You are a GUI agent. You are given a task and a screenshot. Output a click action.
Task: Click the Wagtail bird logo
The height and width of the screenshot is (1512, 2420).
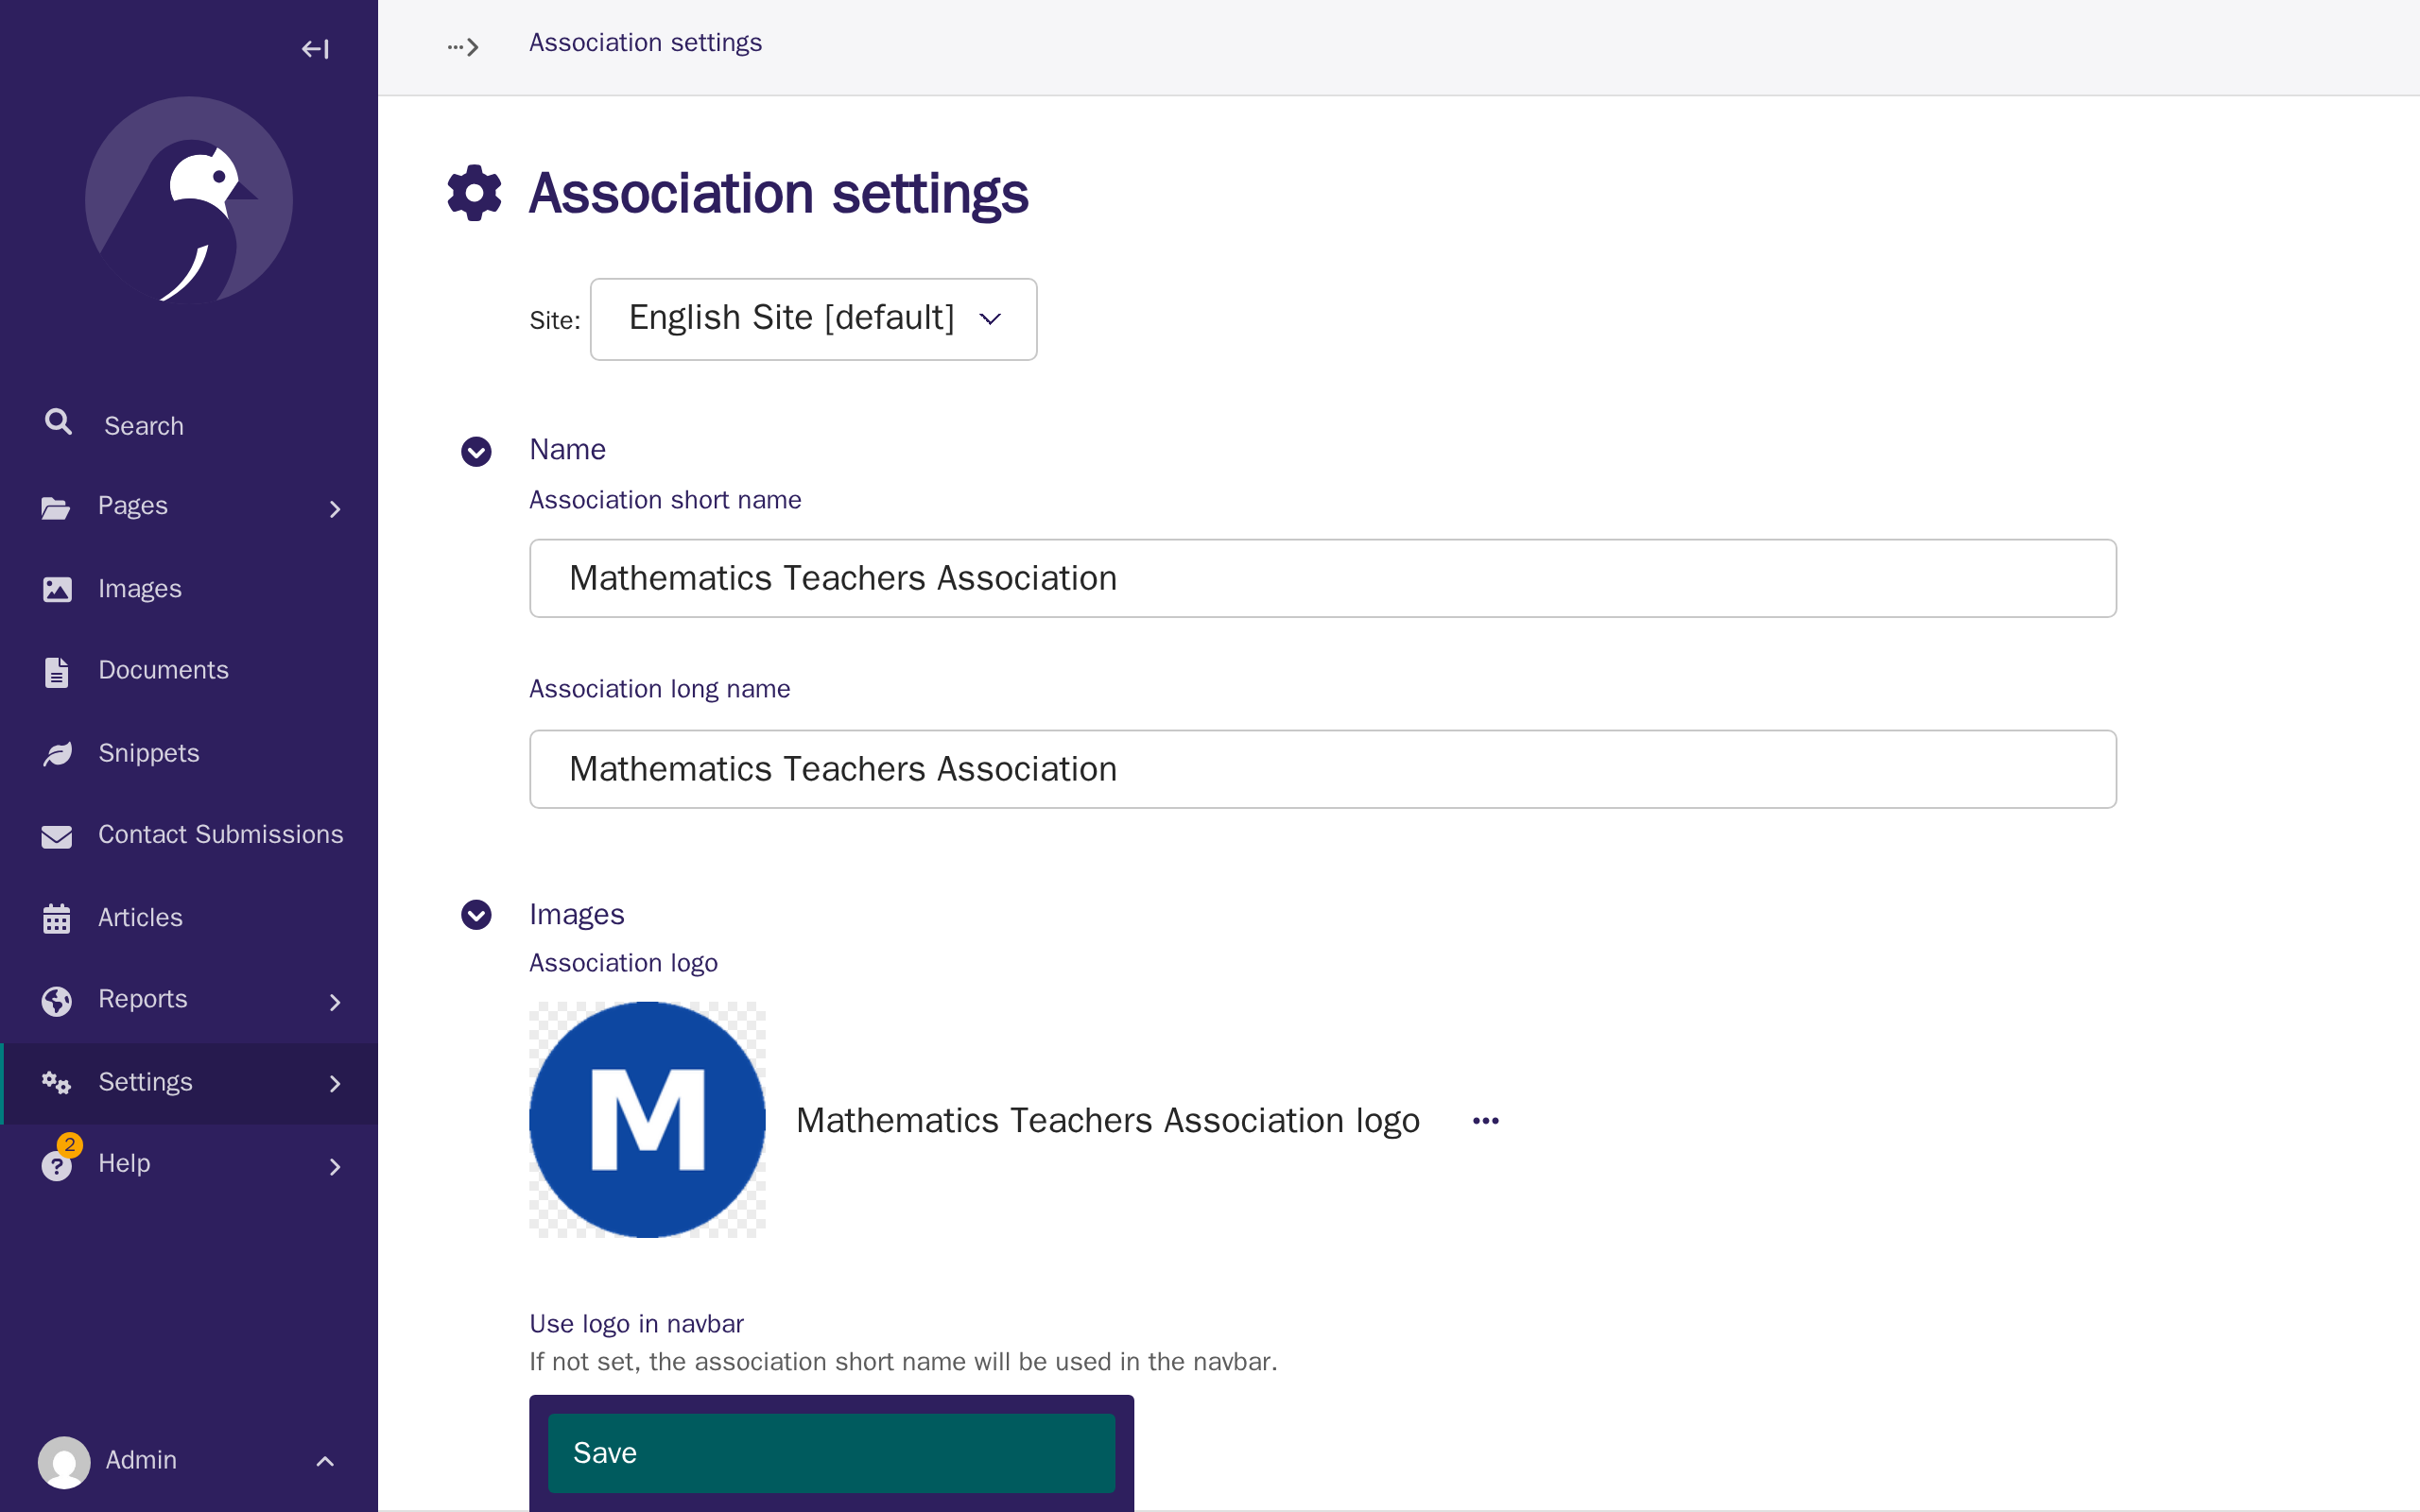pos(189,200)
